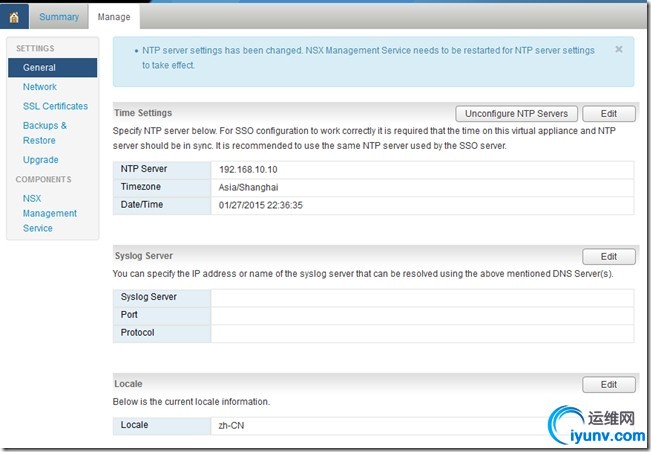Click the empty Port value cell
The height and width of the screenshot is (452, 651).
(x=422, y=316)
